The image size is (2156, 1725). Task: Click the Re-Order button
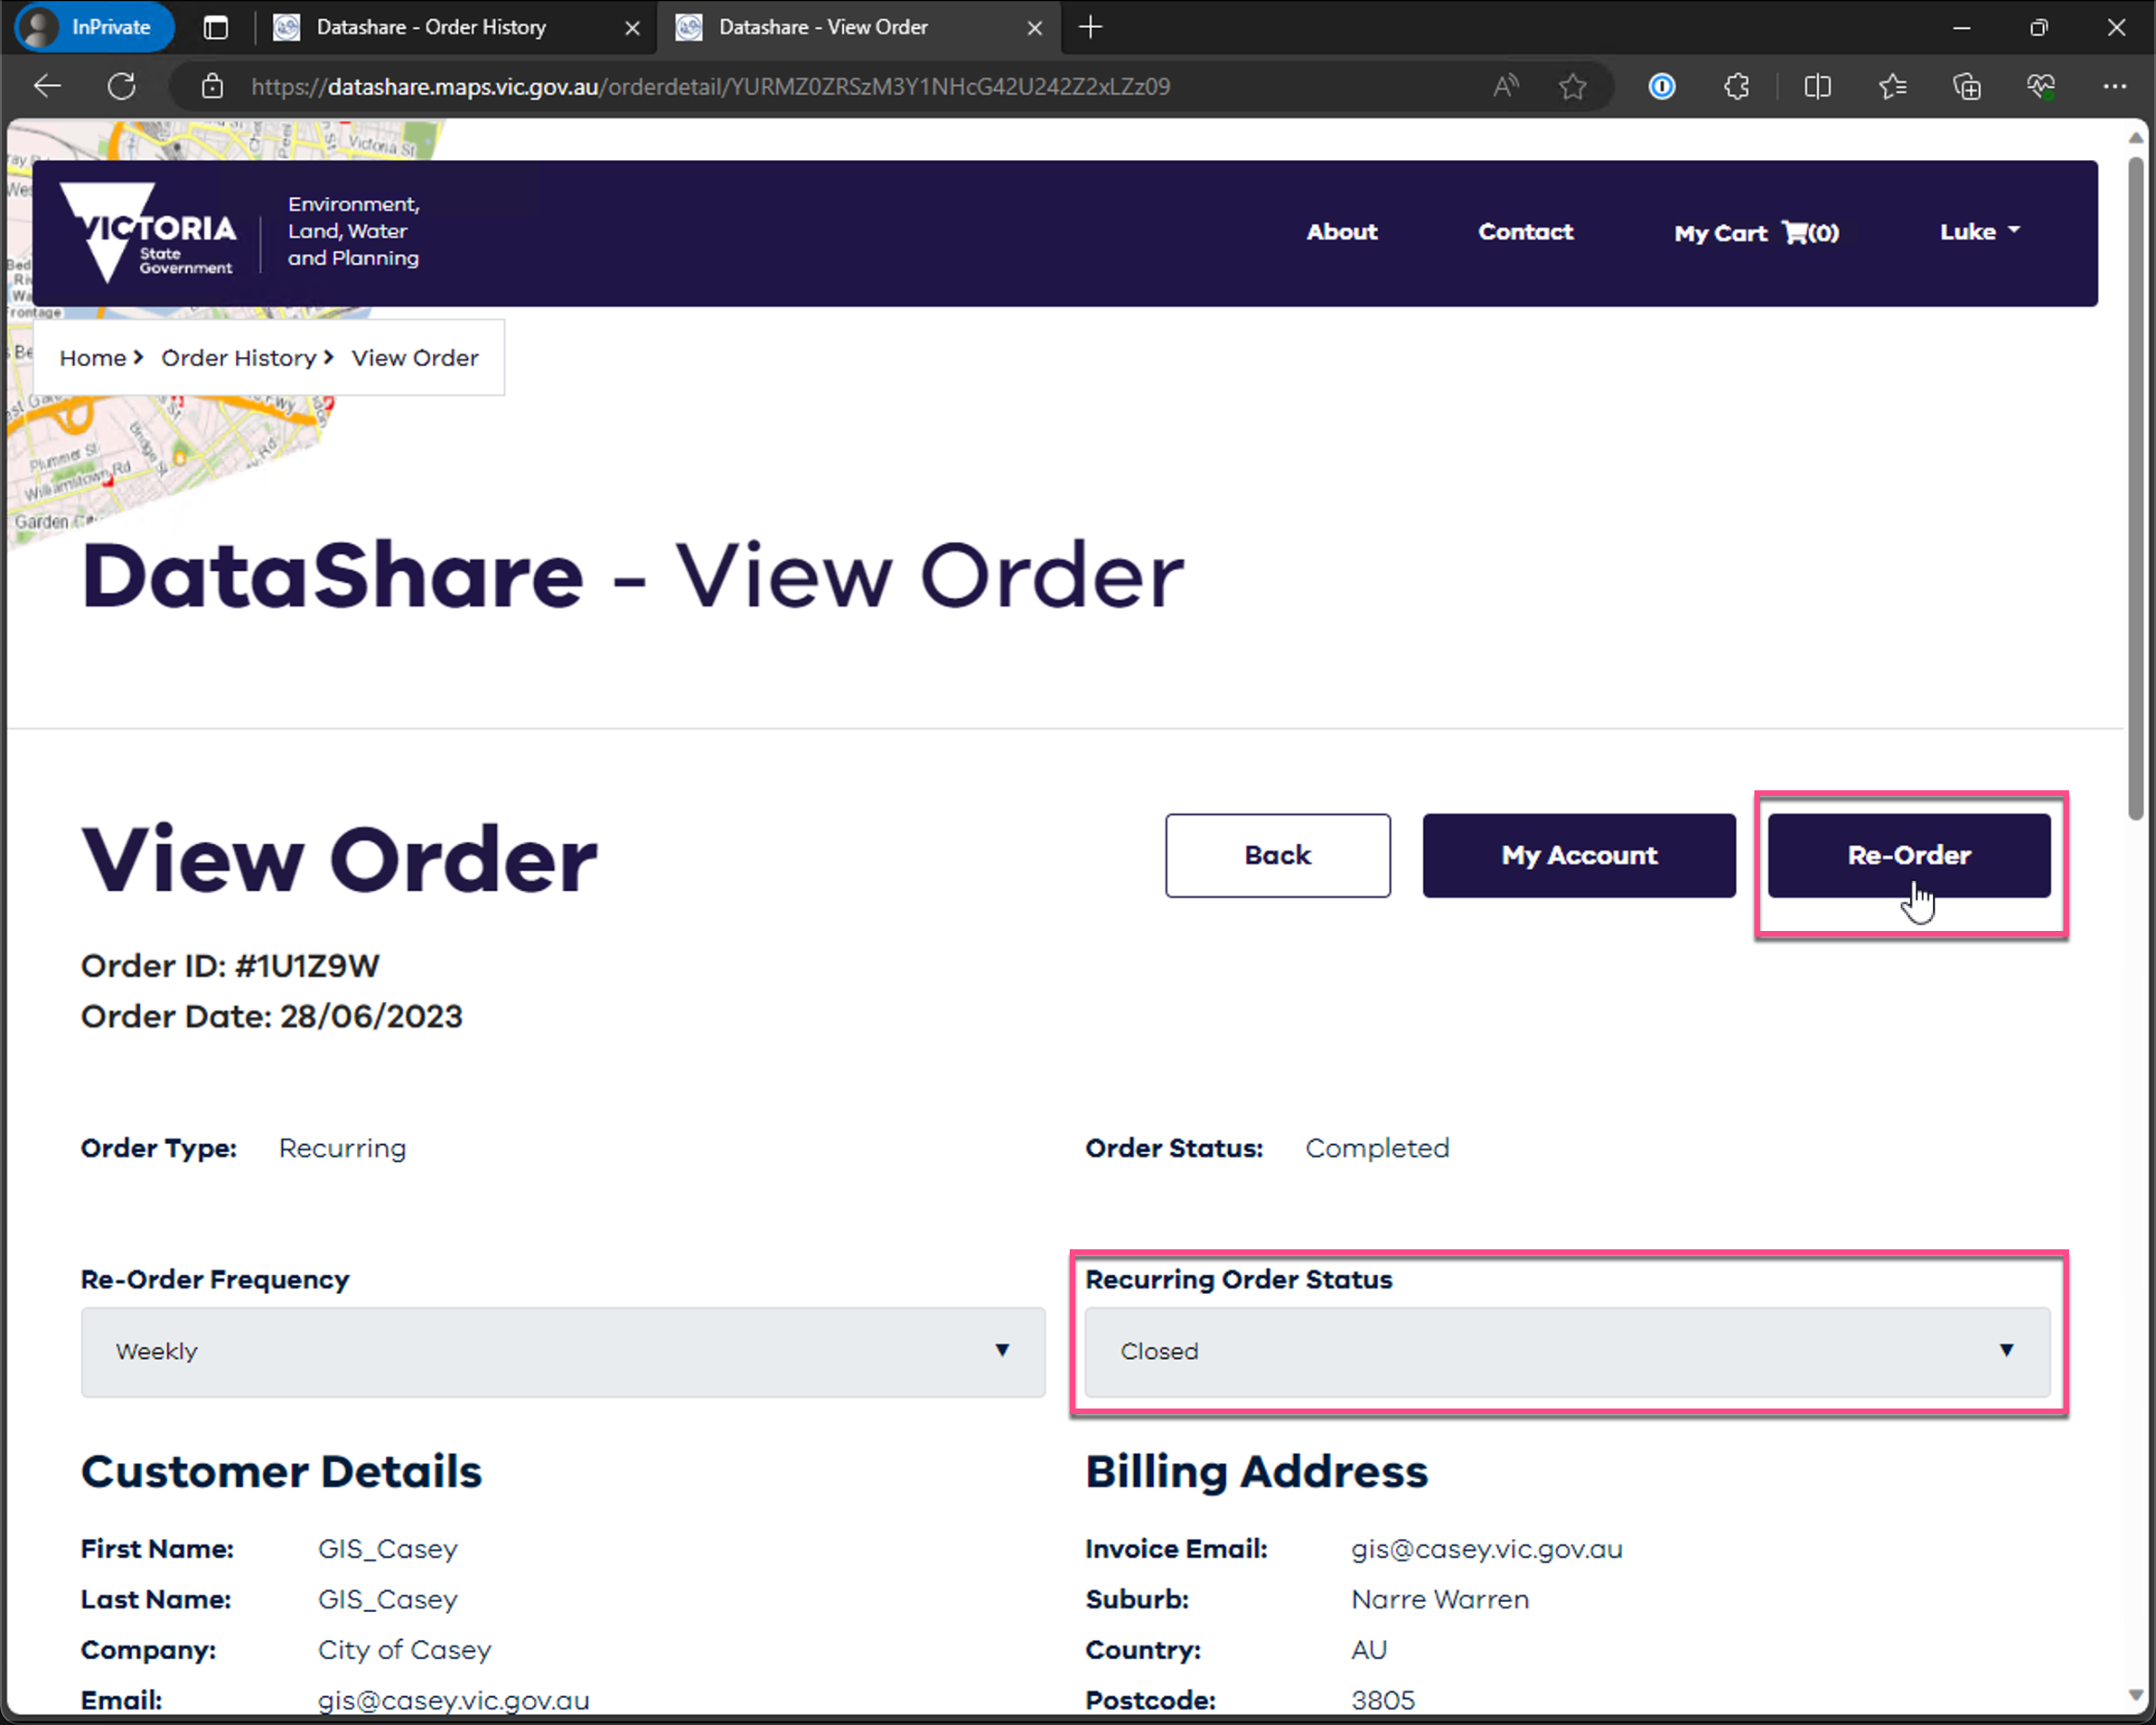[1908, 855]
